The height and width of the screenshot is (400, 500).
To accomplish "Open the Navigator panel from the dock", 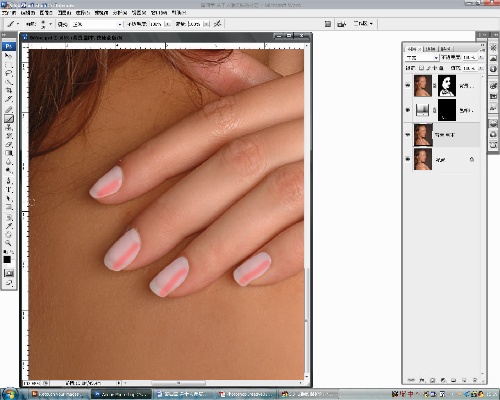I will coord(493,48).
